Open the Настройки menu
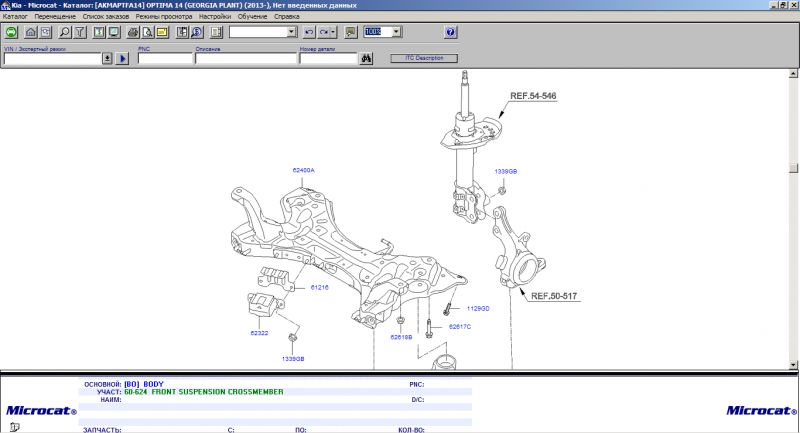Image resolution: width=800 pixels, height=433 pixels. [x=215, y=16]
